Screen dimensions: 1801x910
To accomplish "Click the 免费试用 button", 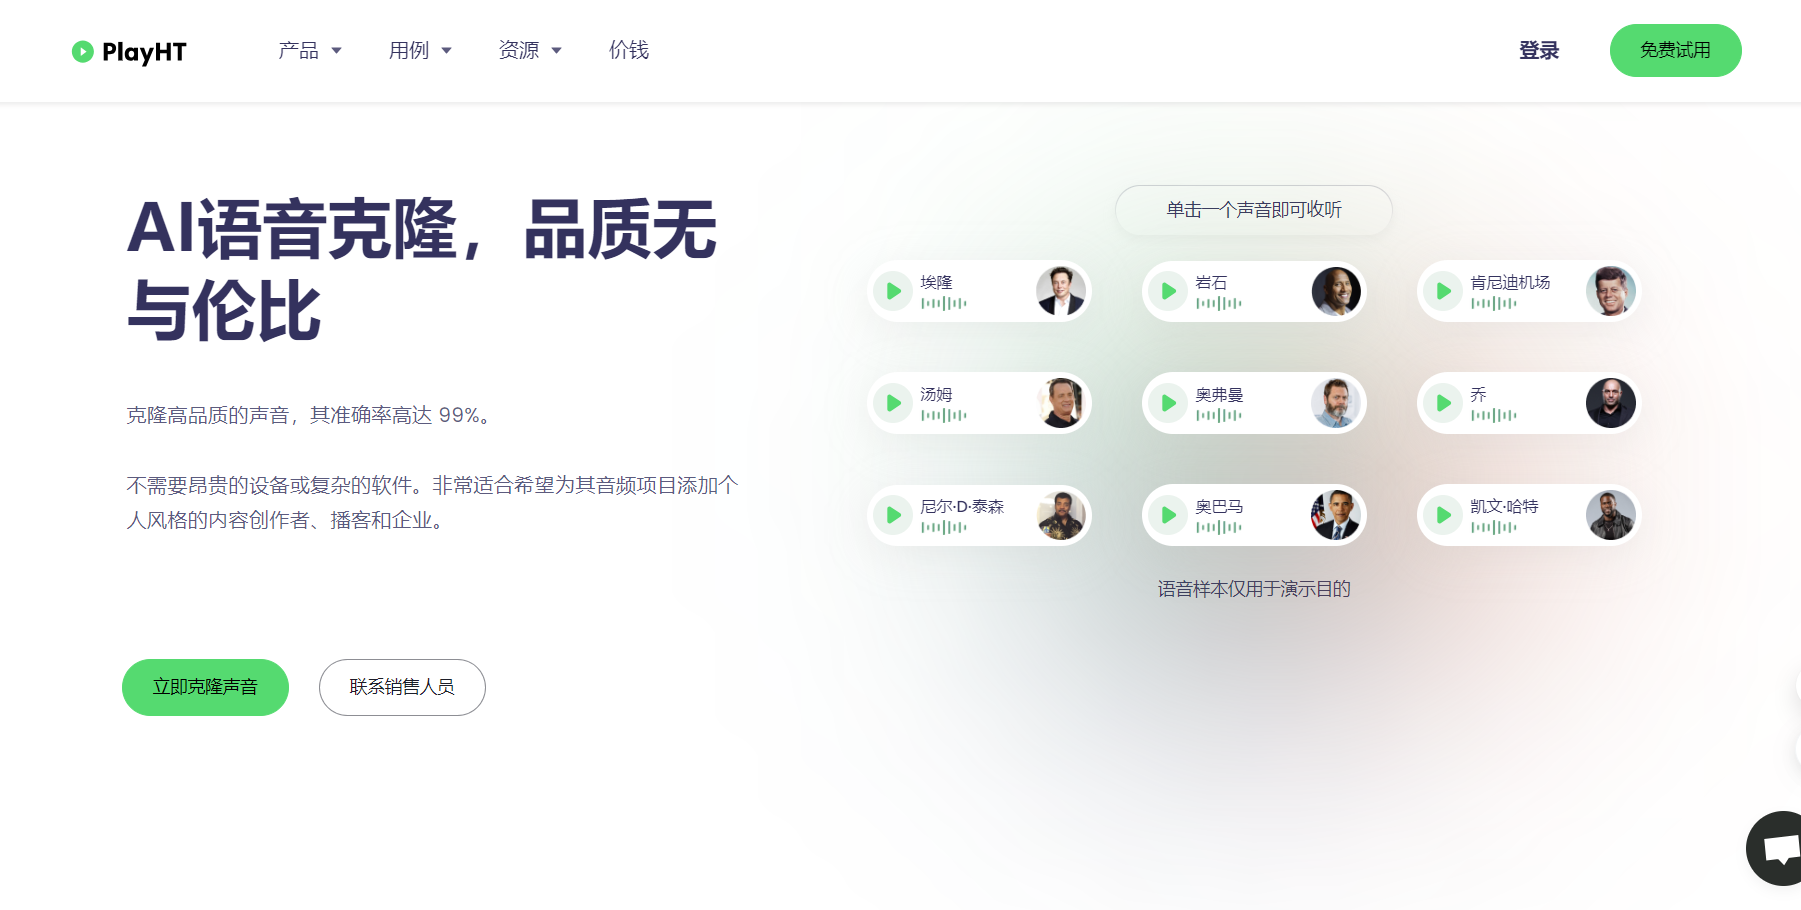I will click(x=1676, y=51).
